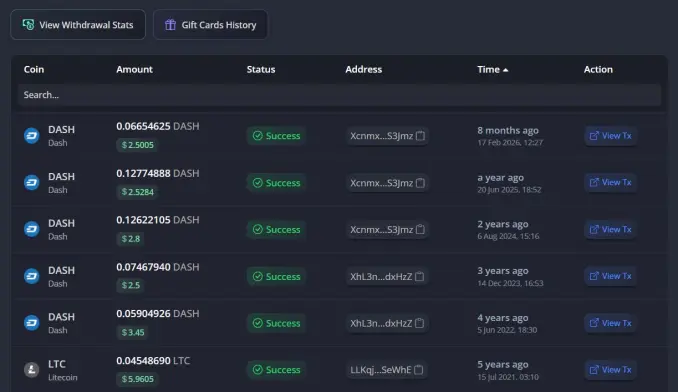Click the $2.8 value badge
This screenshot has height=392, width=678.
(x=131, y=239)
